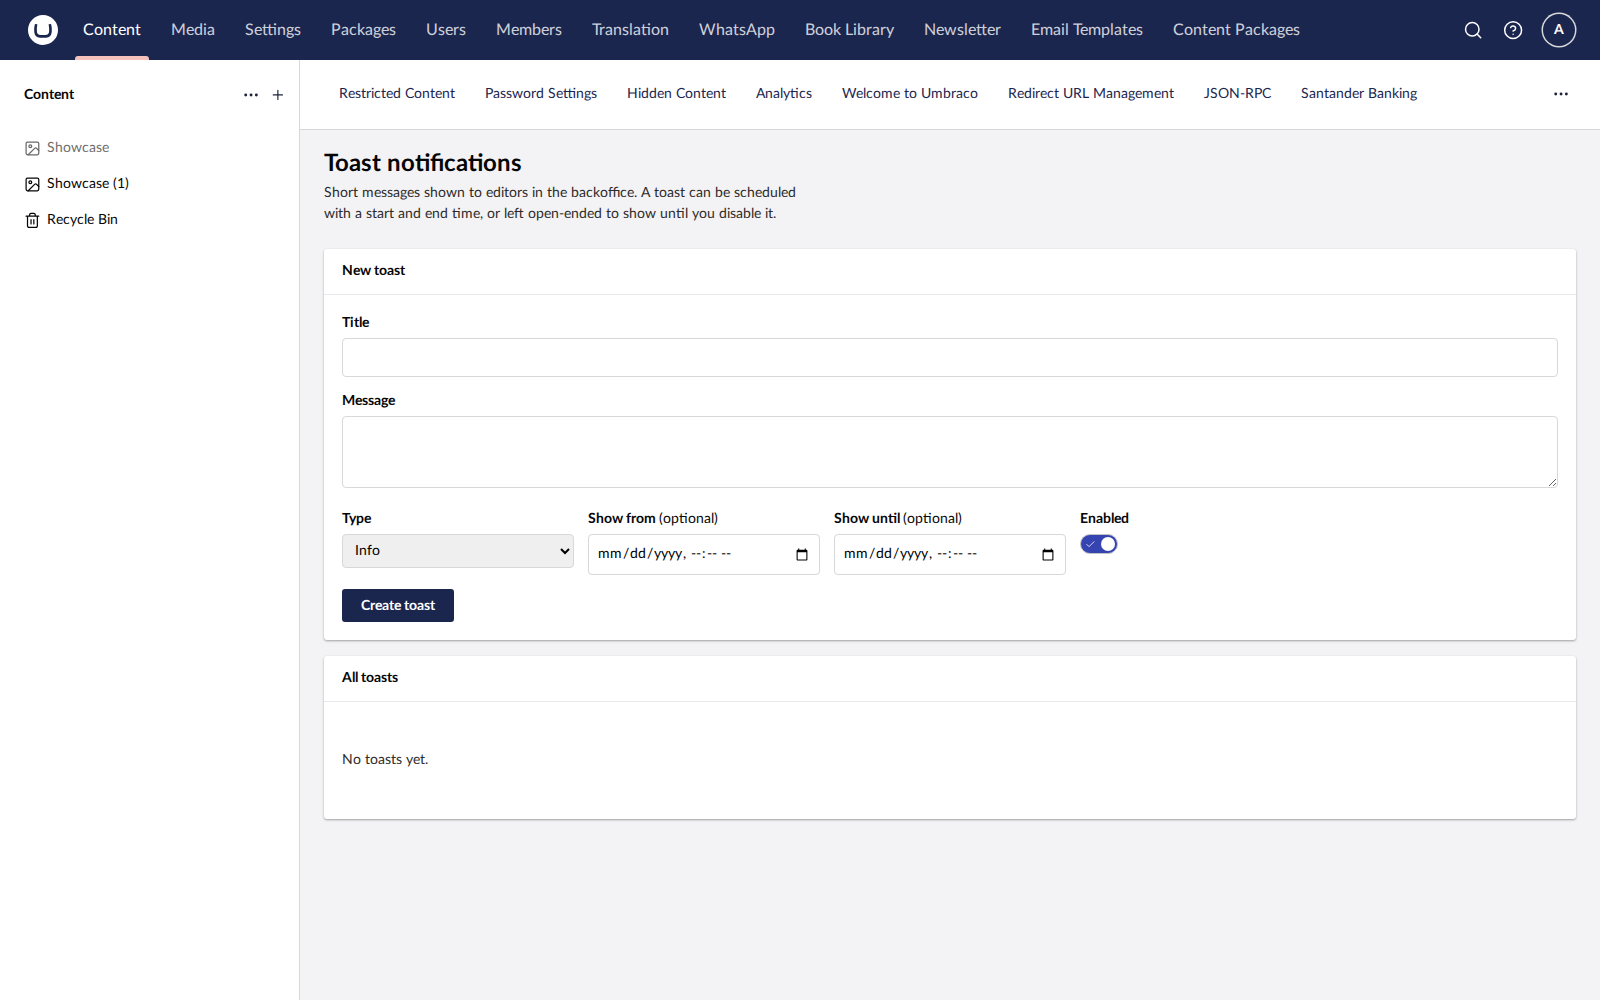Open the Settings section

click(x=273, y=30)
